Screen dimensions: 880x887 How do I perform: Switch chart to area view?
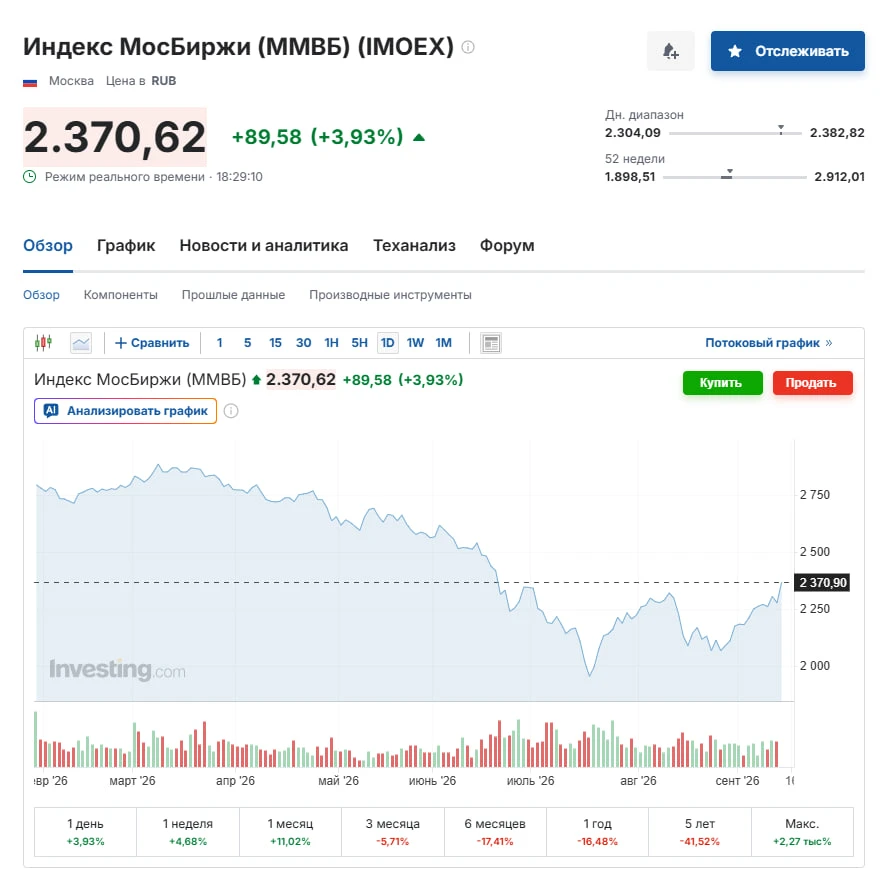click(81, 343)
